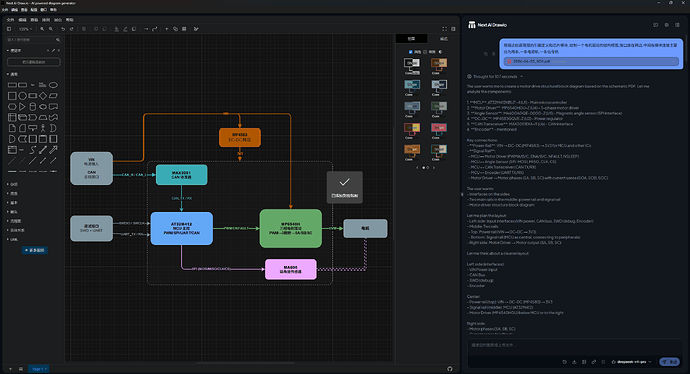Click the fill color bucket icon

(x=117, y=29)
